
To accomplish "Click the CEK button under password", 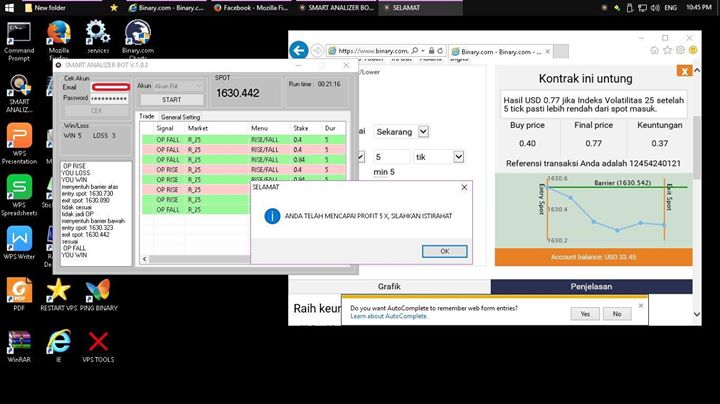I will (96, 111).
